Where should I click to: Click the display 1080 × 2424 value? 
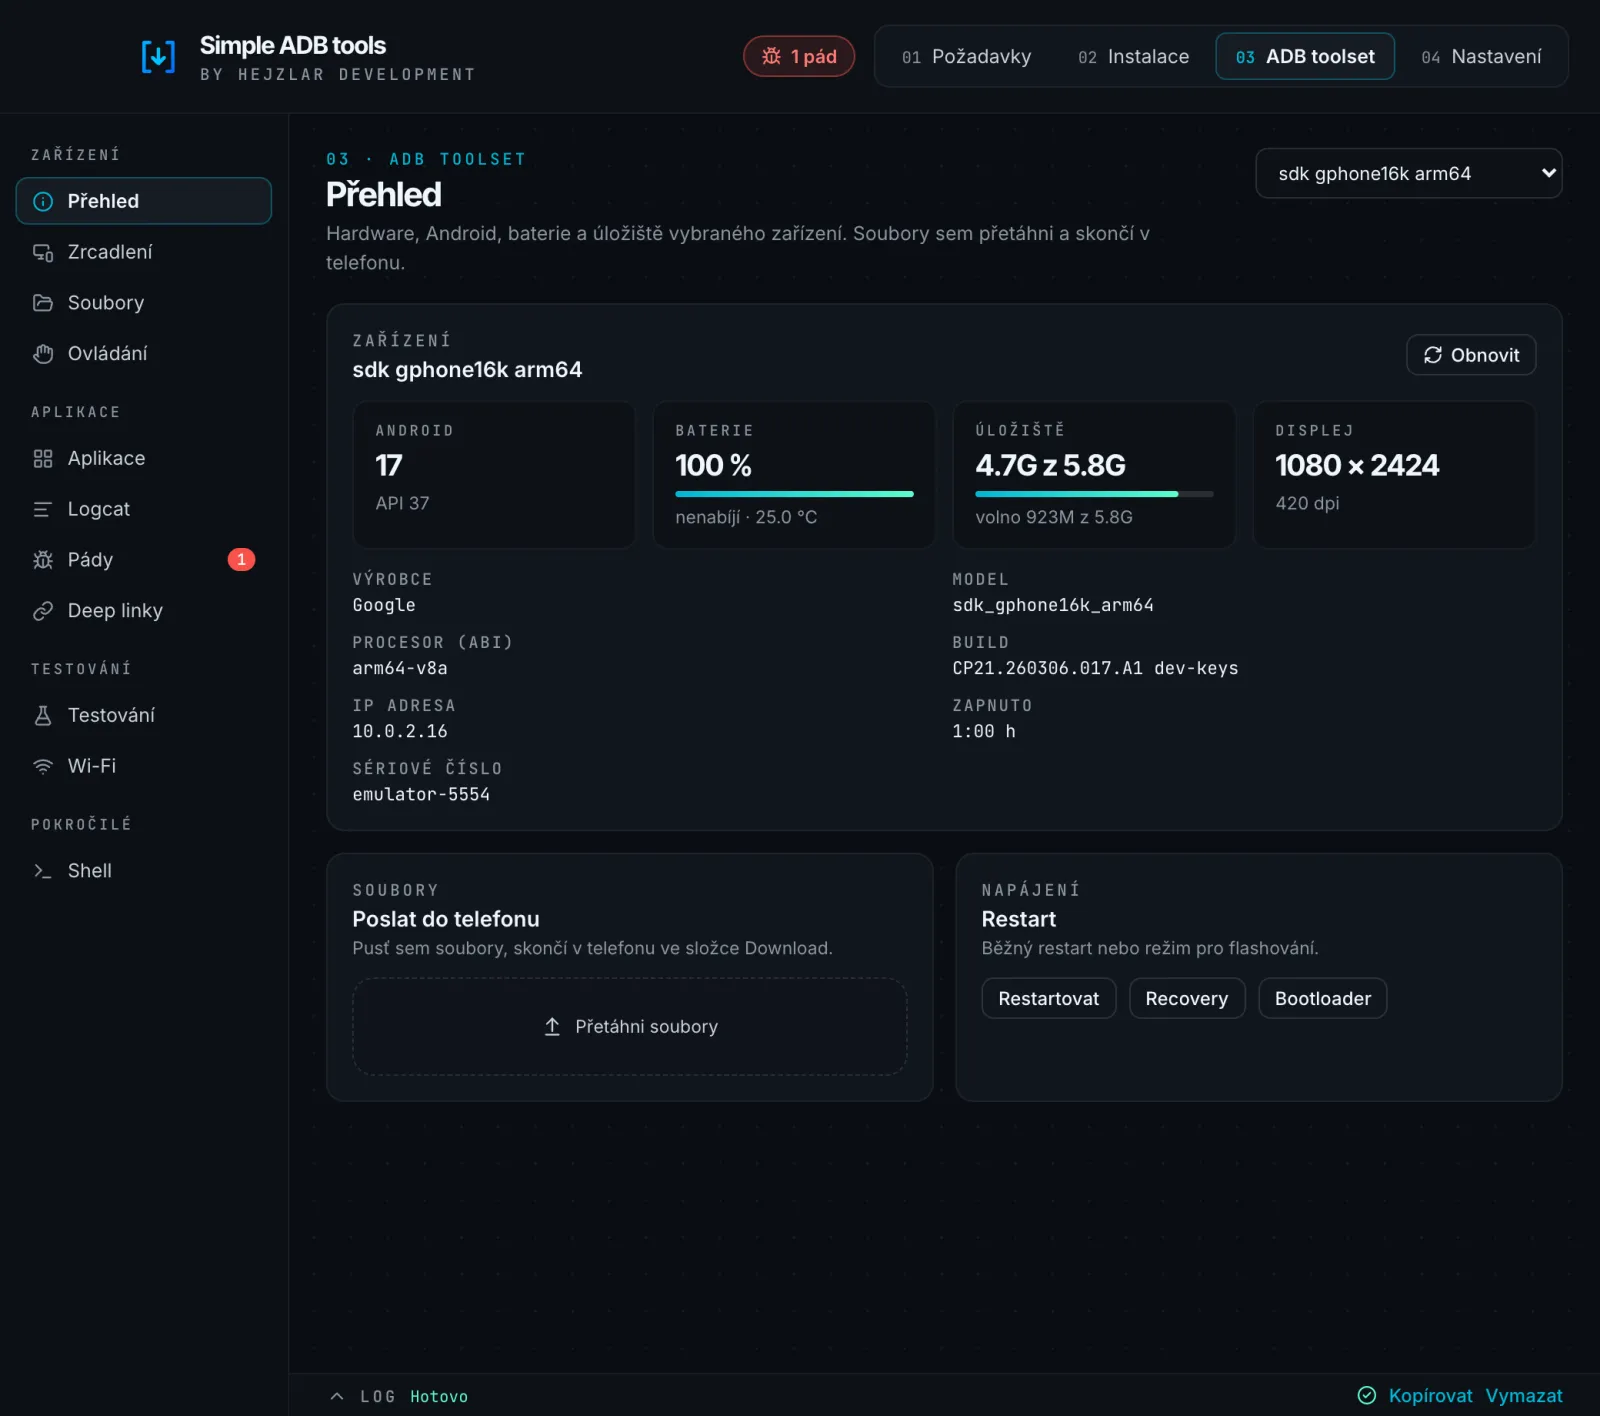point(1357,465)
